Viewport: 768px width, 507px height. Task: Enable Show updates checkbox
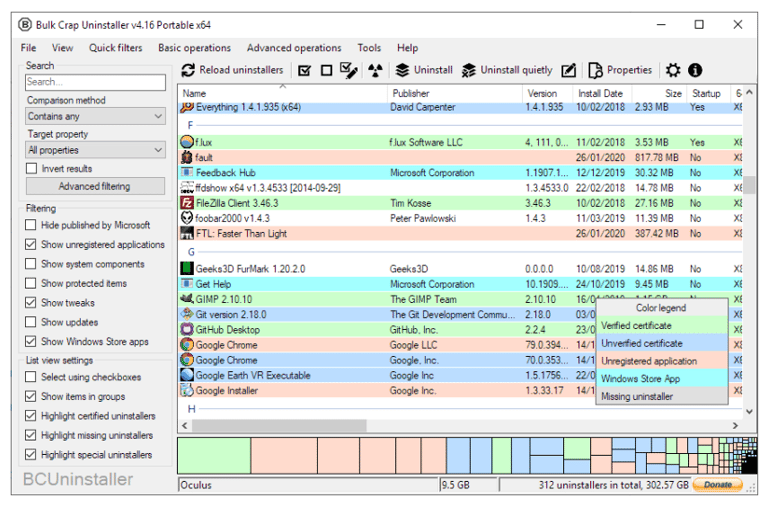click(30, 322)
